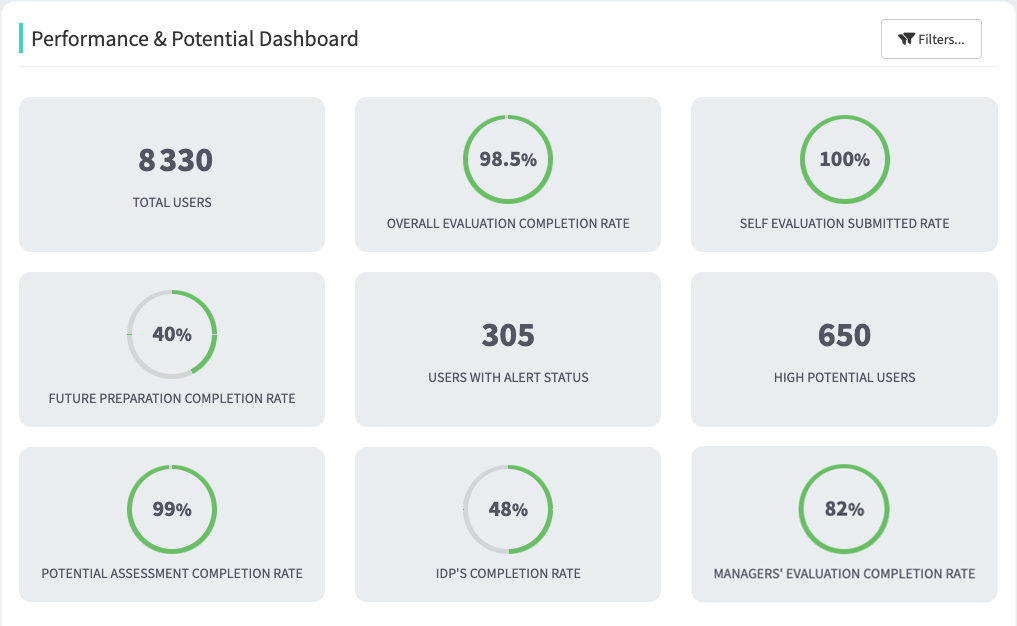The image size is (1017, 626).
Task: Click FUTURE PREPARATION COMPLETION RATE label
Action: (x=172, y=398)
